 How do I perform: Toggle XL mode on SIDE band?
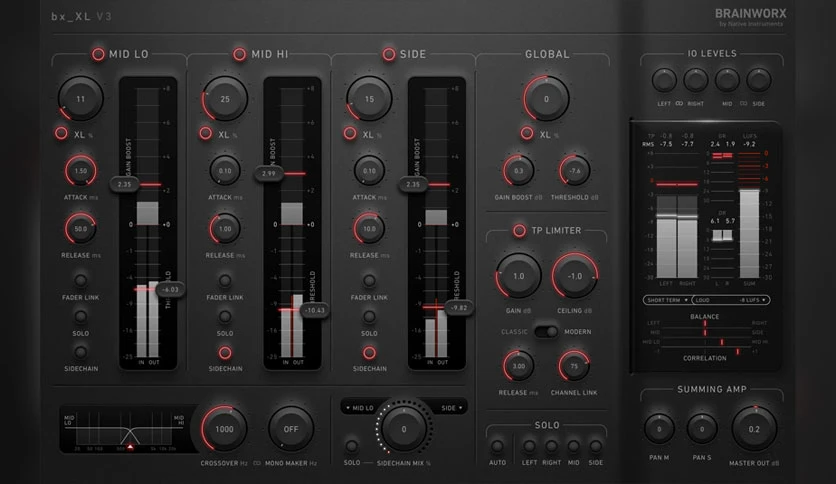point(350,133)
